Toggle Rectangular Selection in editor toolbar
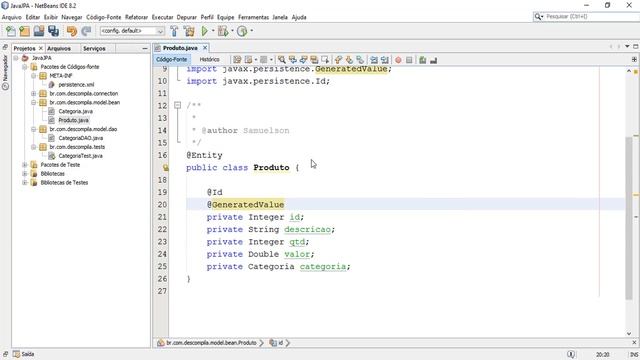 tap(325, 60)
